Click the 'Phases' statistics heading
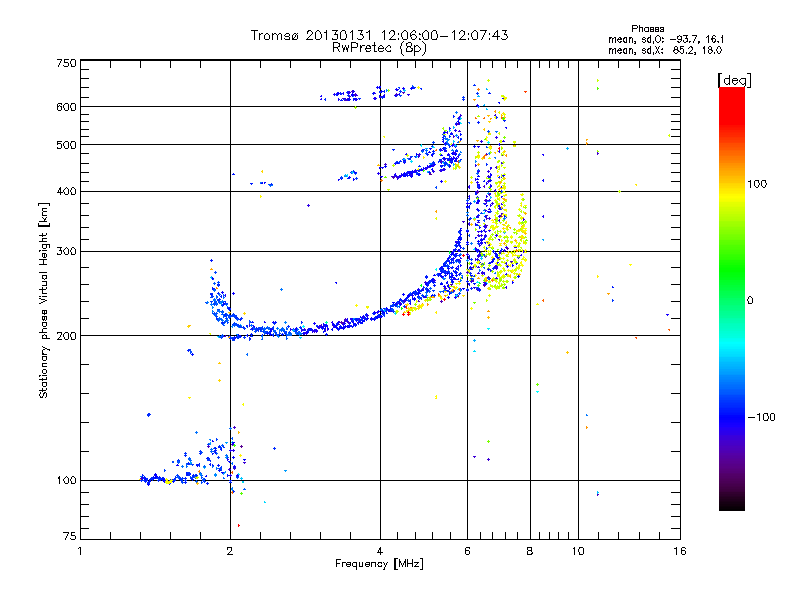Viewport: 800px width, 600px height. pyautogui.click(x=647, y=29)
